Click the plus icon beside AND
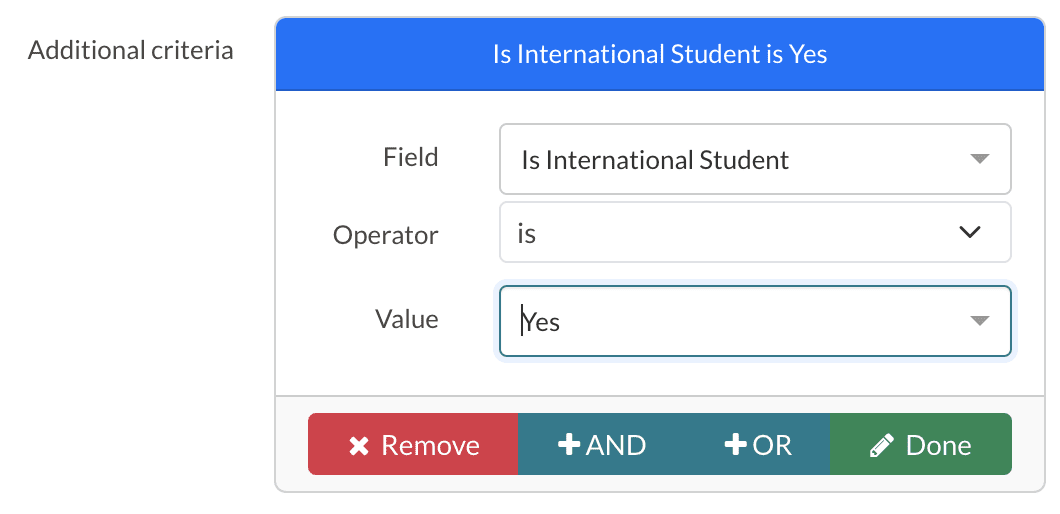The height and width of the screenshot is (514, 1060). tap(569, 445)
